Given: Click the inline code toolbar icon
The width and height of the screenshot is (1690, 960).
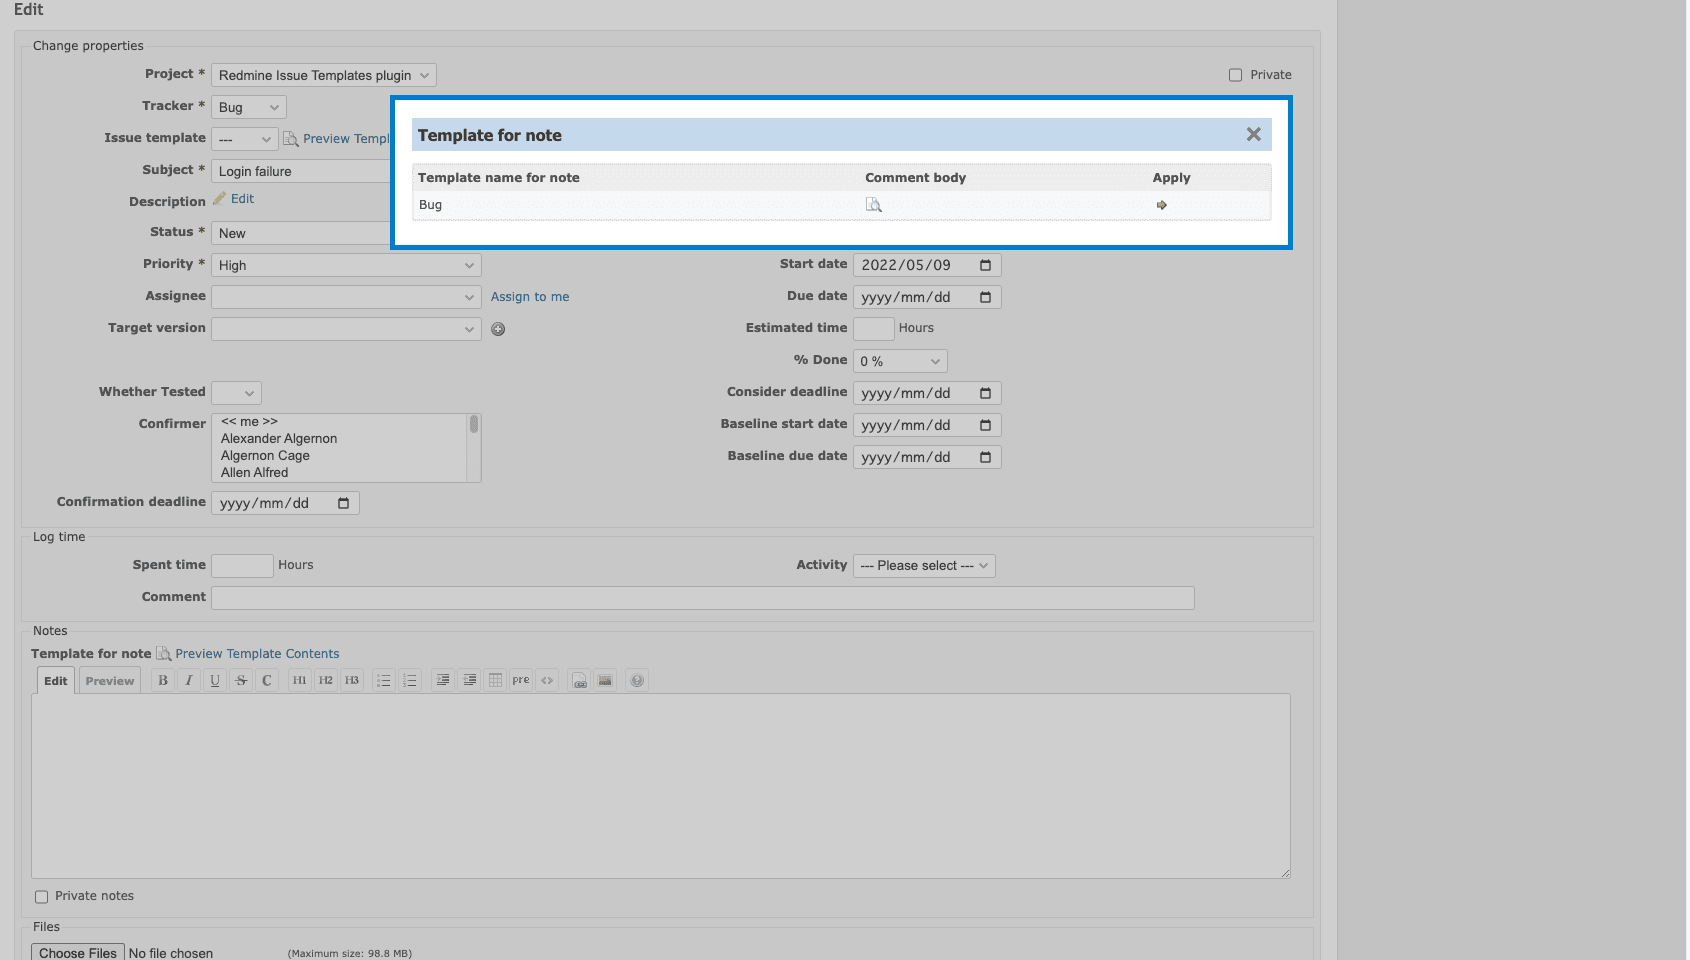Looking at the screenshot, I should tap(547, 681).
